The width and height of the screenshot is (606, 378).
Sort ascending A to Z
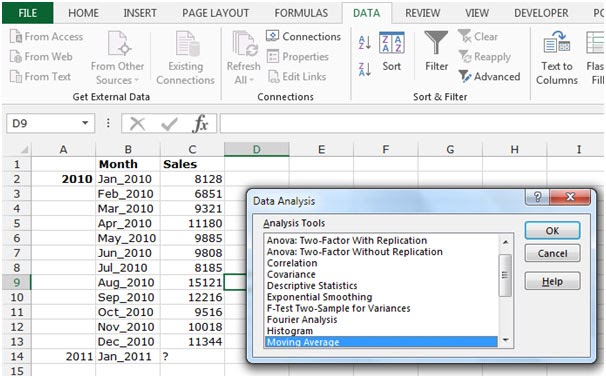[365, 42]
